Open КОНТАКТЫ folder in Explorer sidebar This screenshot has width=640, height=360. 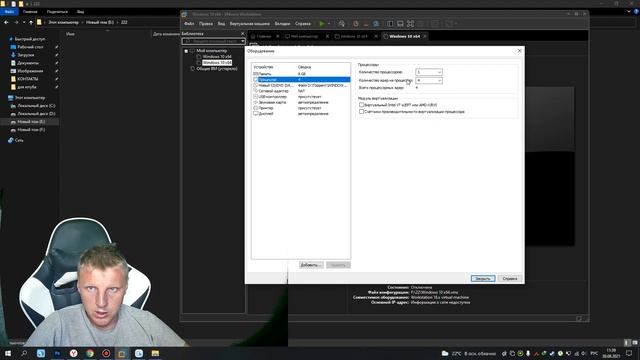[27, 79]
